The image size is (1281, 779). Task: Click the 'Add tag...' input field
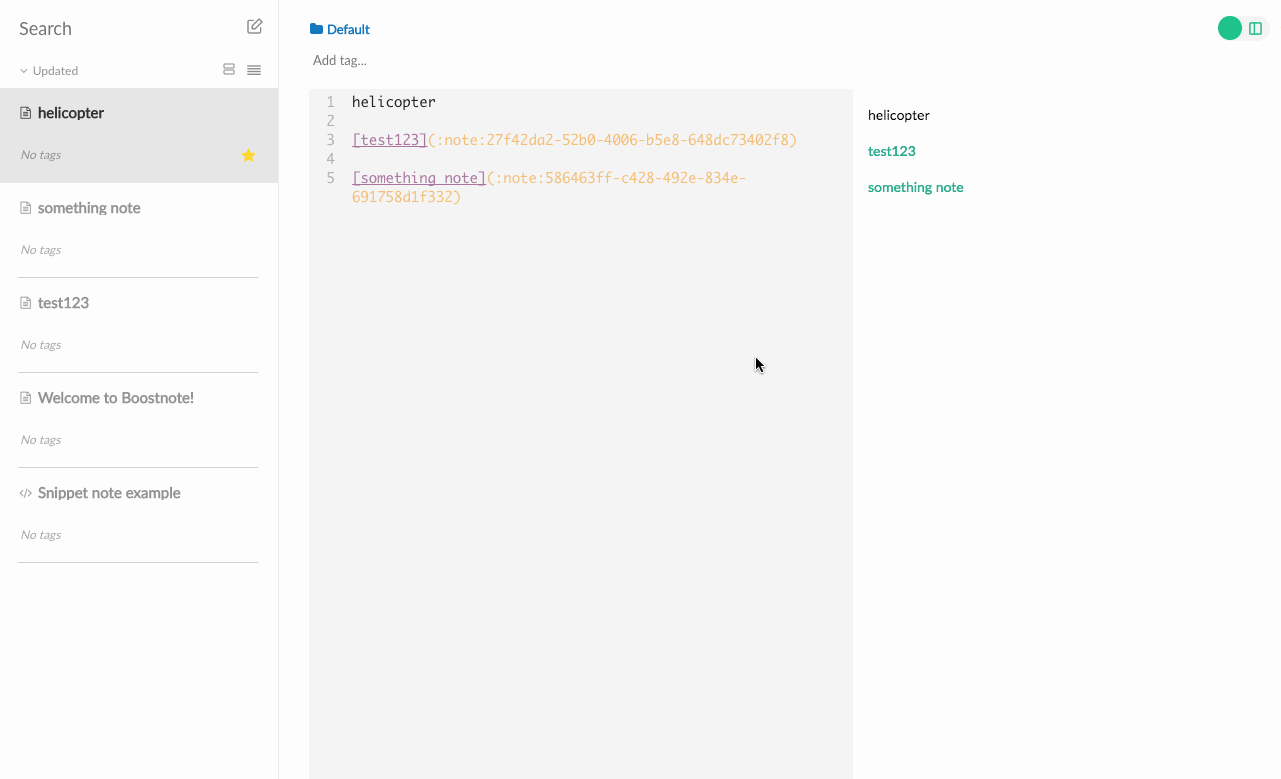[x=340, y=60]
